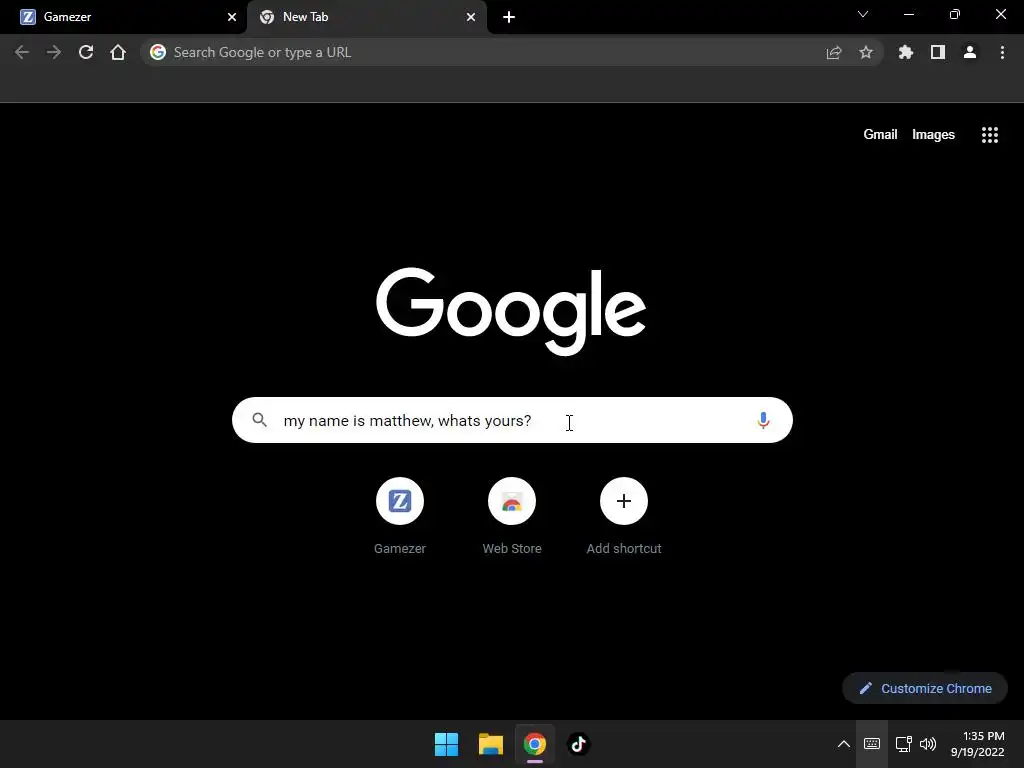Open the volume speaker tray icon

pyautogui.click(x=927, y=744)
